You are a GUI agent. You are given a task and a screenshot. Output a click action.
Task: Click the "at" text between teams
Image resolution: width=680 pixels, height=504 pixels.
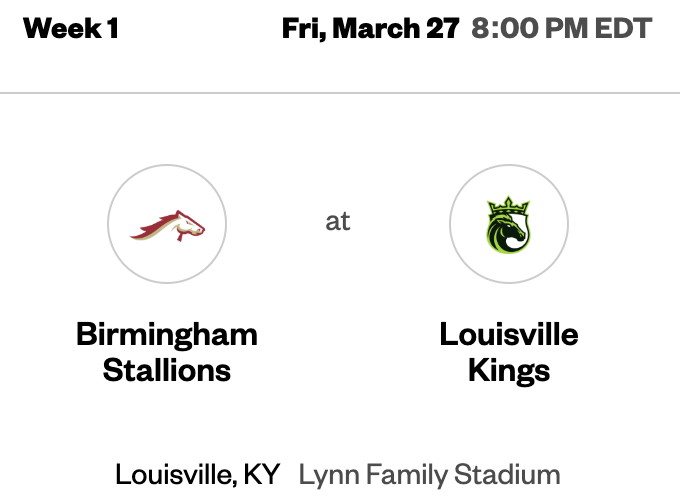[x=338, y=221]
